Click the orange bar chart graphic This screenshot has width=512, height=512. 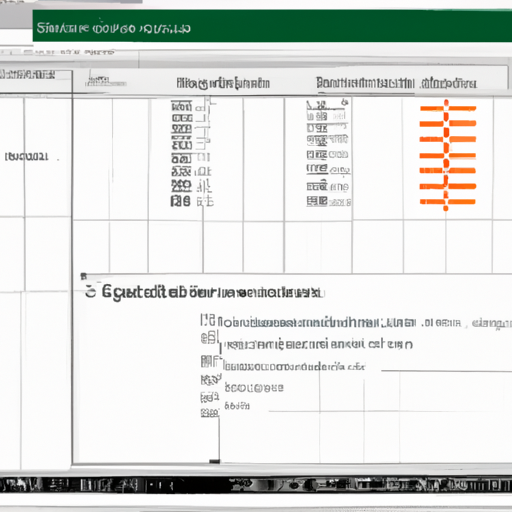(x=447, y=155)
